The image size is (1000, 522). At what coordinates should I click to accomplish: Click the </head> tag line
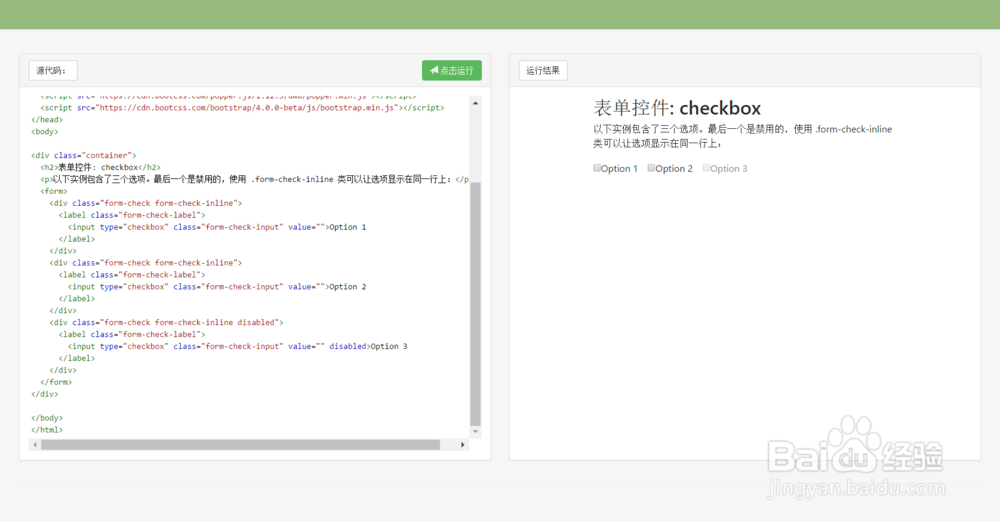[47, 119]
